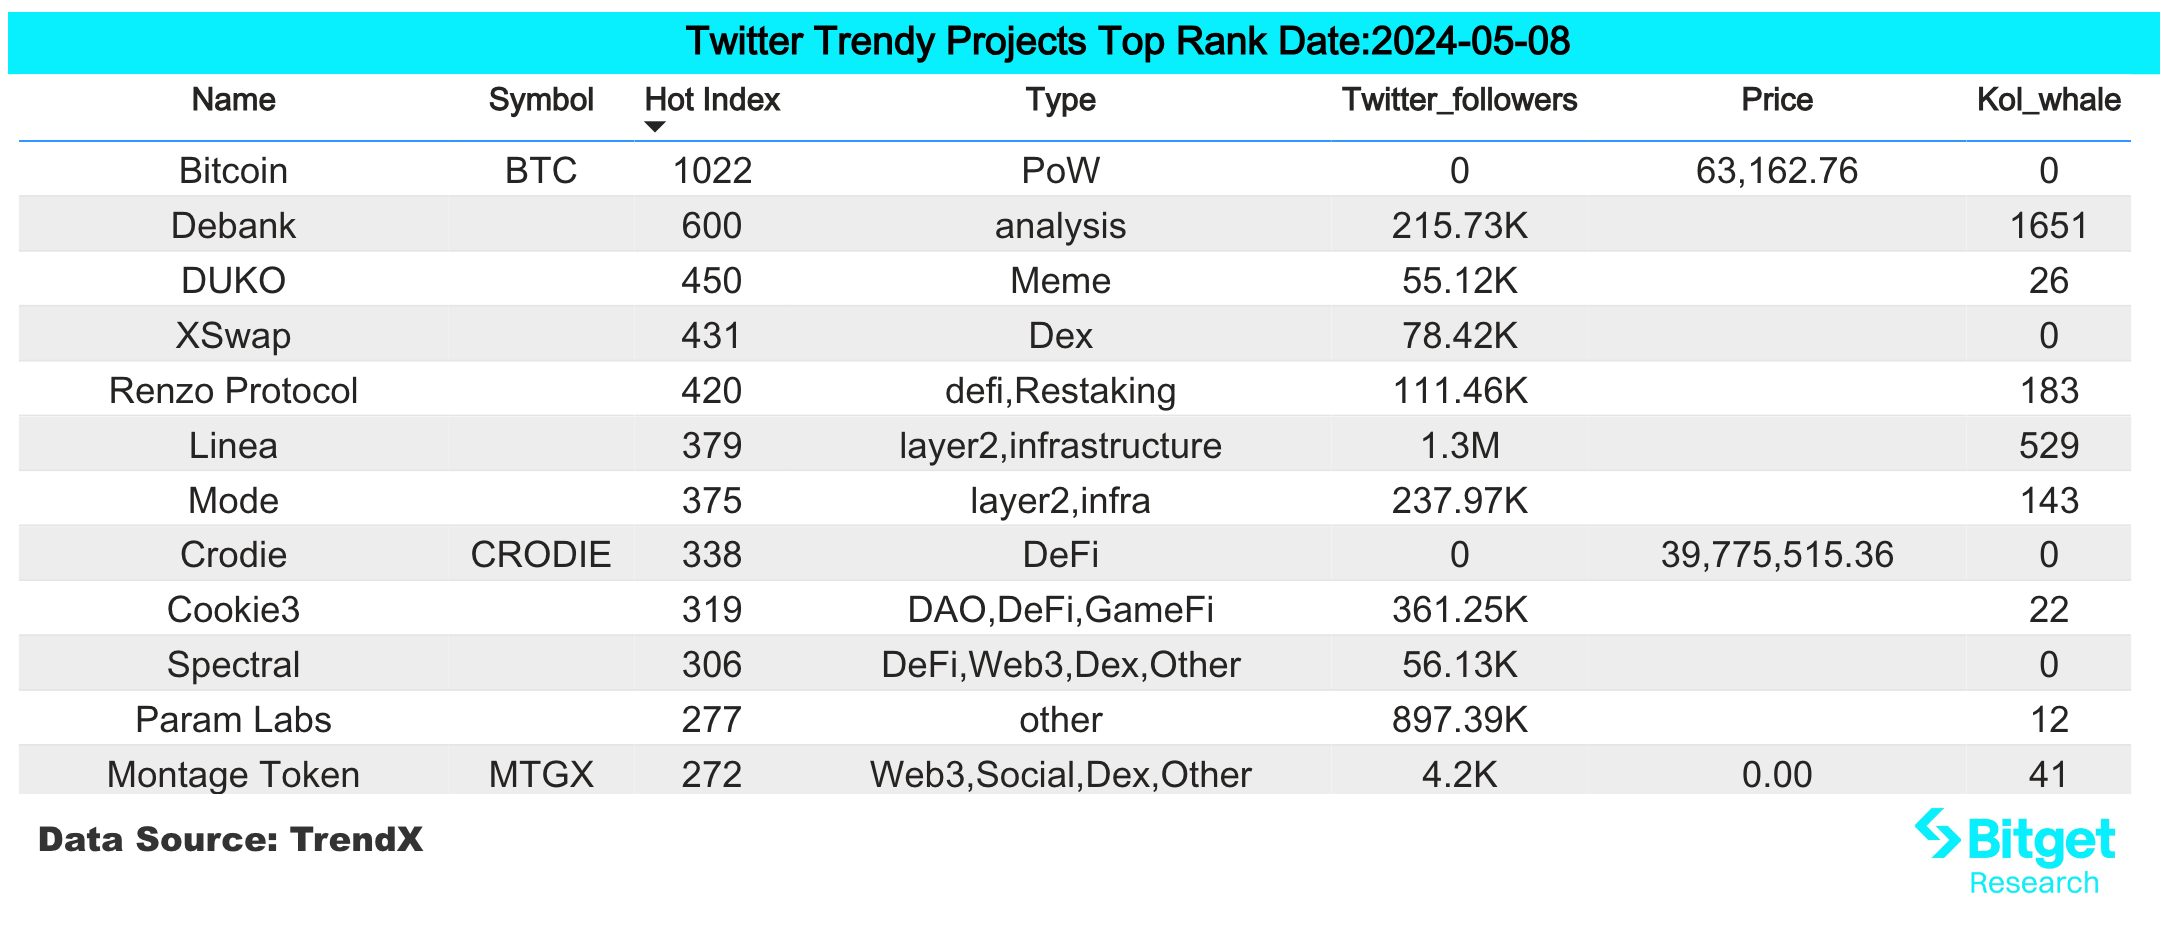Click the Kol_whale column header

coord(2048,100)
